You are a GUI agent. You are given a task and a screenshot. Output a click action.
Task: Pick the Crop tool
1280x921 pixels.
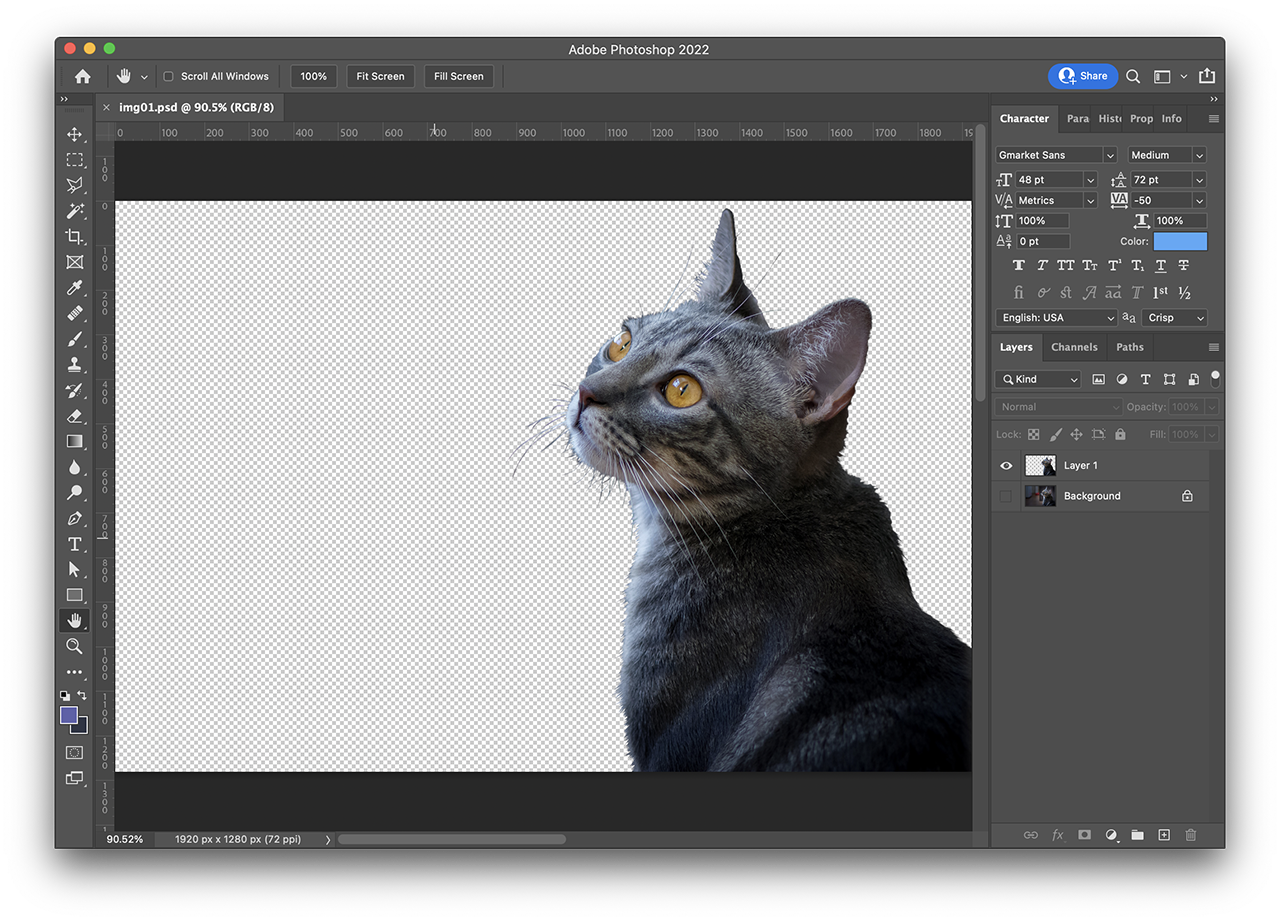[75, 237]
